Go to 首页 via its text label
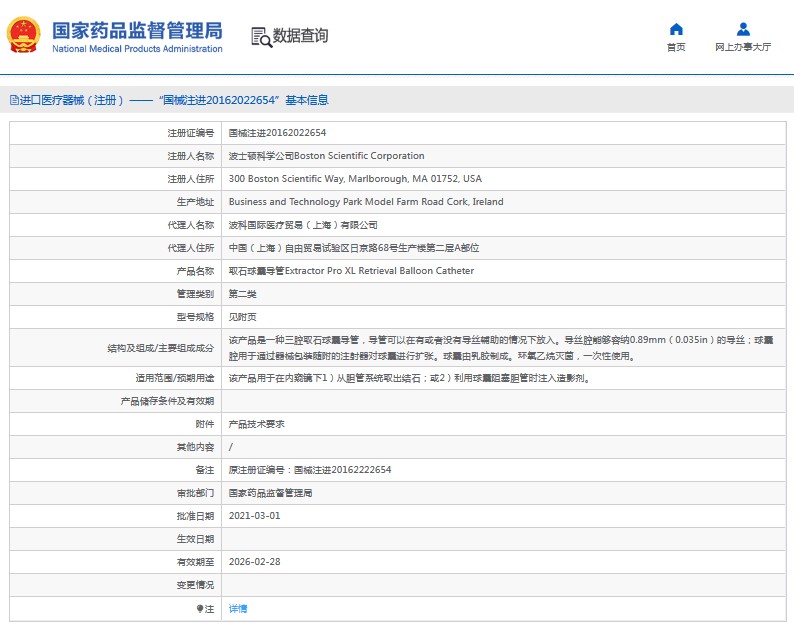The width and height of the screenshot is (794, 625). (x=676, y=47)
